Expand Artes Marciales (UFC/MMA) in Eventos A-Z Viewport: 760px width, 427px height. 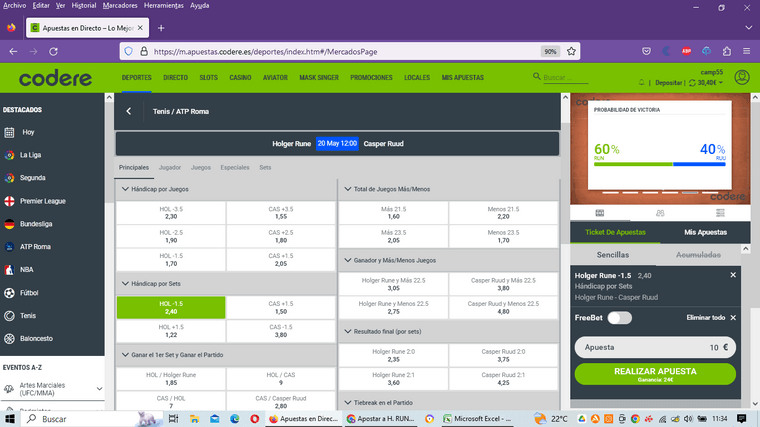click(99, 389)
